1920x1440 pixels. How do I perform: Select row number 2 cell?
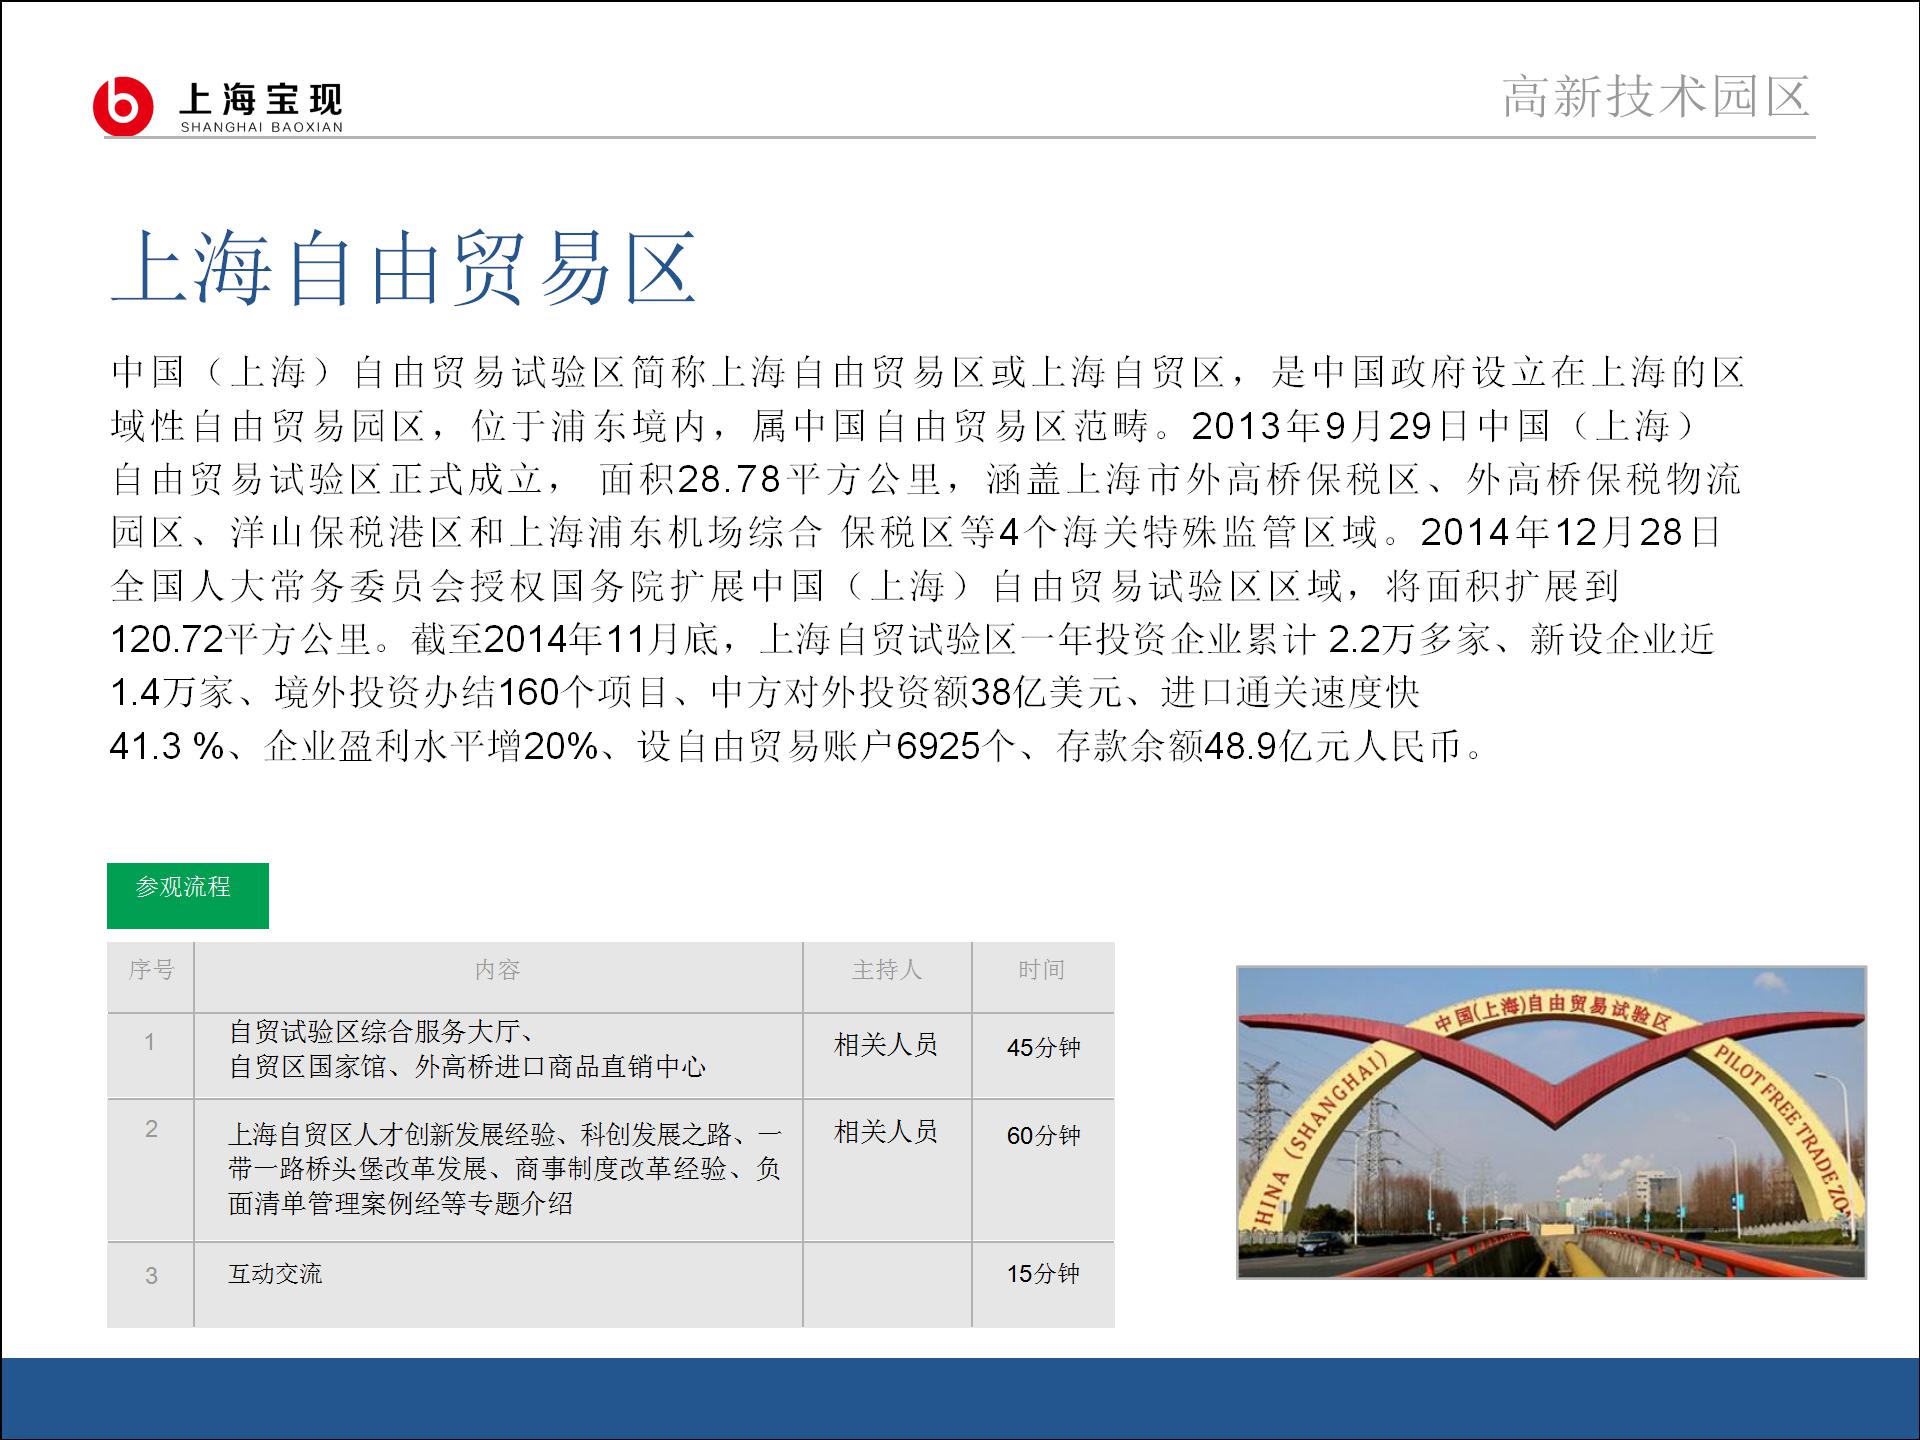pyautogui.click(x=151, y=1171)
